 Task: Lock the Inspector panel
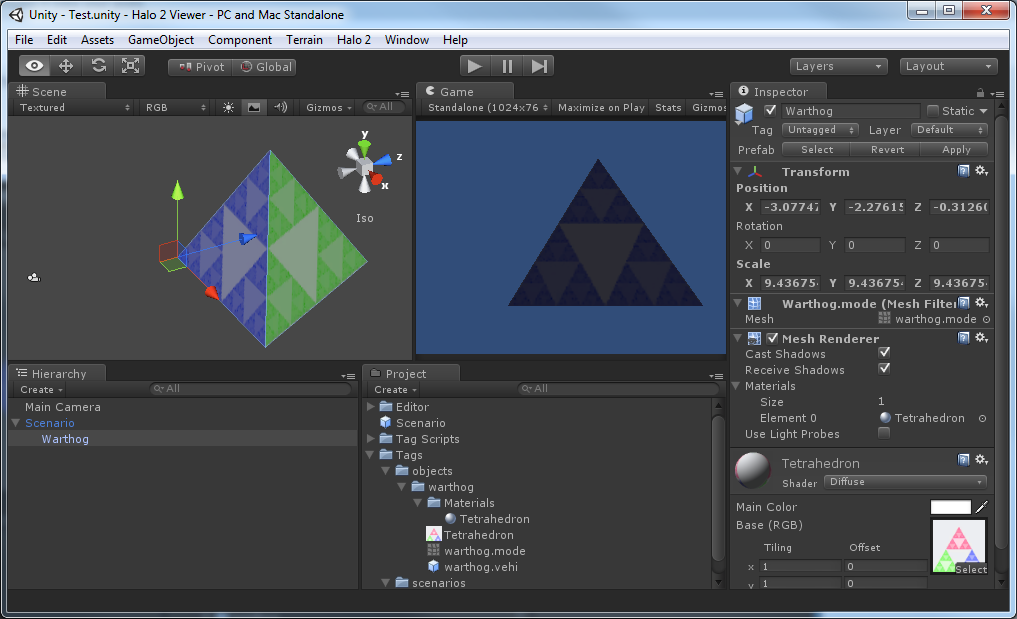(x=979, y=92)
